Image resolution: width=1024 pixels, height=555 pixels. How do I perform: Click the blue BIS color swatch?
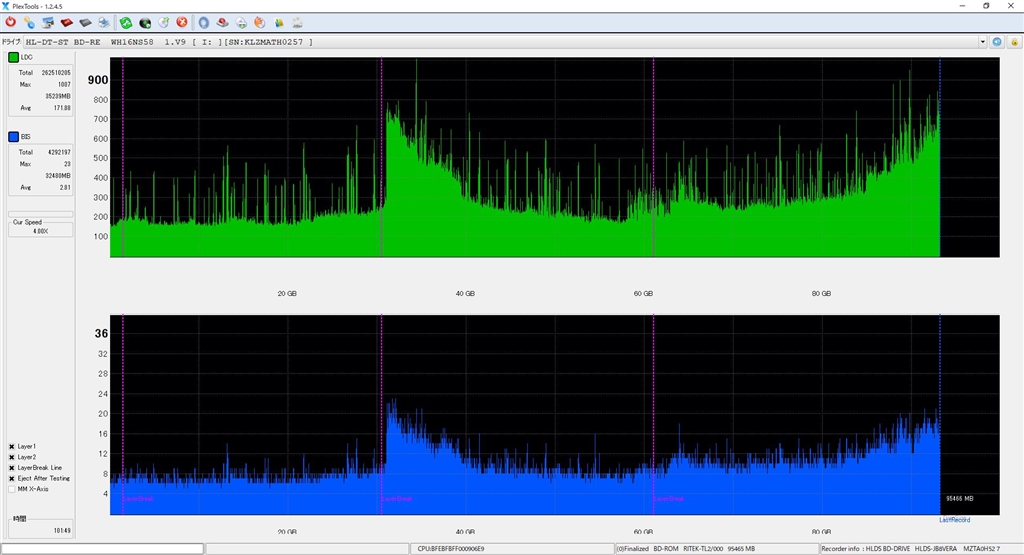14,137
